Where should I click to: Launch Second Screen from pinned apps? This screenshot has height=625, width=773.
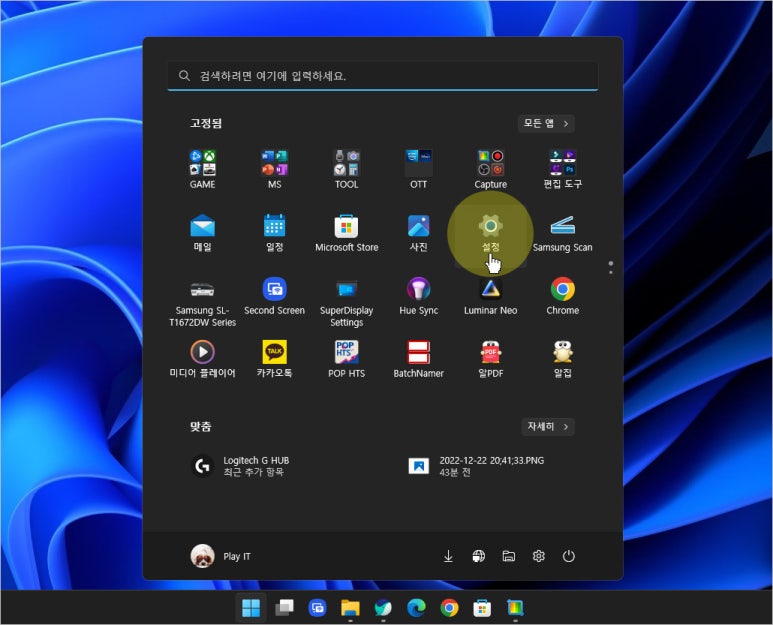coord(275,296)
